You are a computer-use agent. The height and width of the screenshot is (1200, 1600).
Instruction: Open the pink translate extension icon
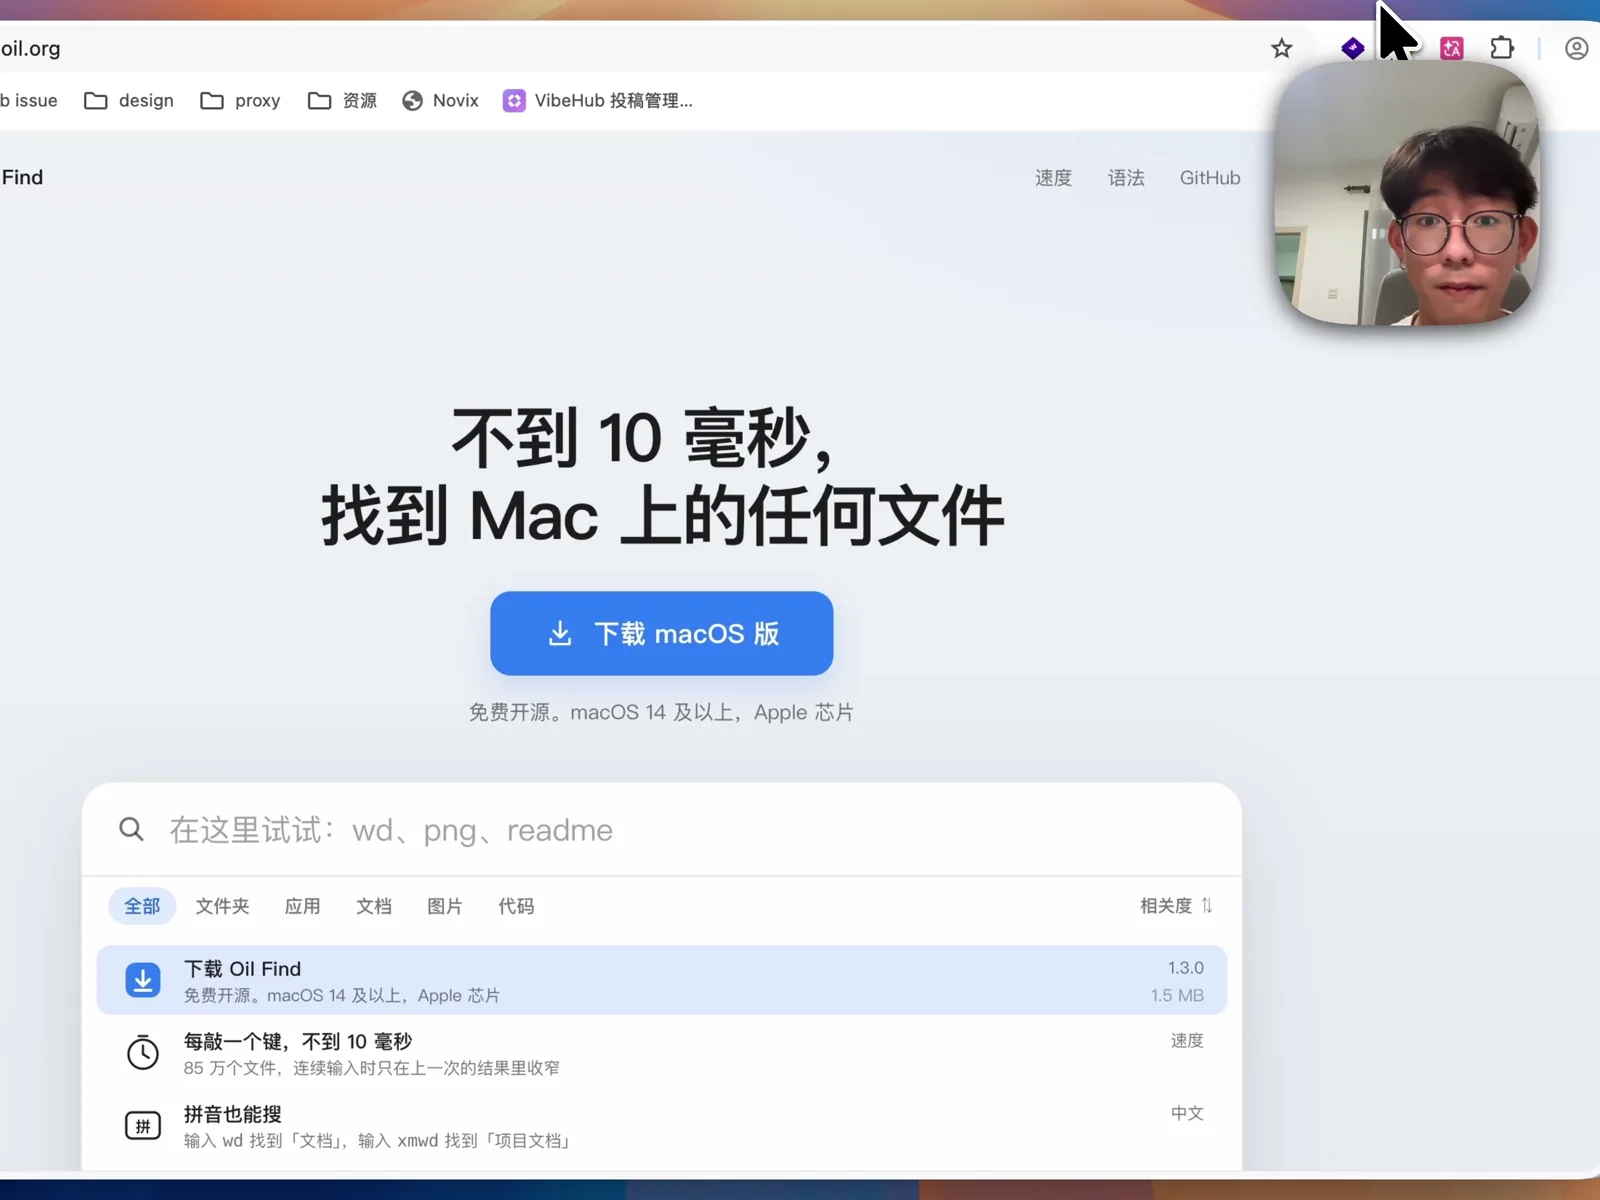(x=1451, y=48)
